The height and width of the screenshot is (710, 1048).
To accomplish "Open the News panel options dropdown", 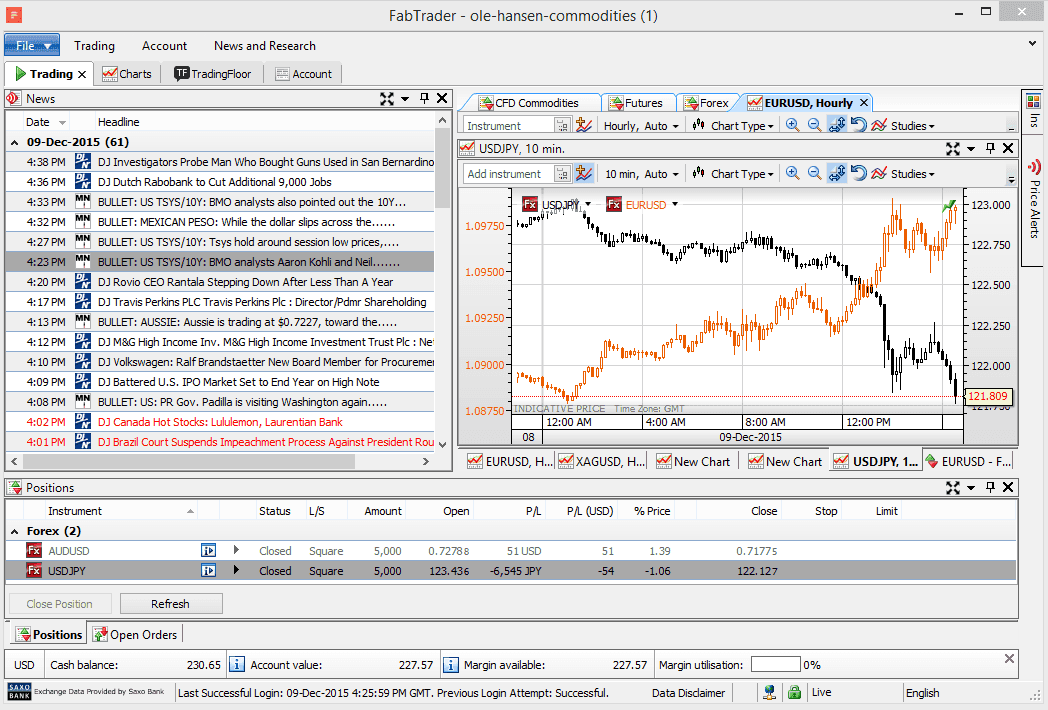I will [405, 99].
